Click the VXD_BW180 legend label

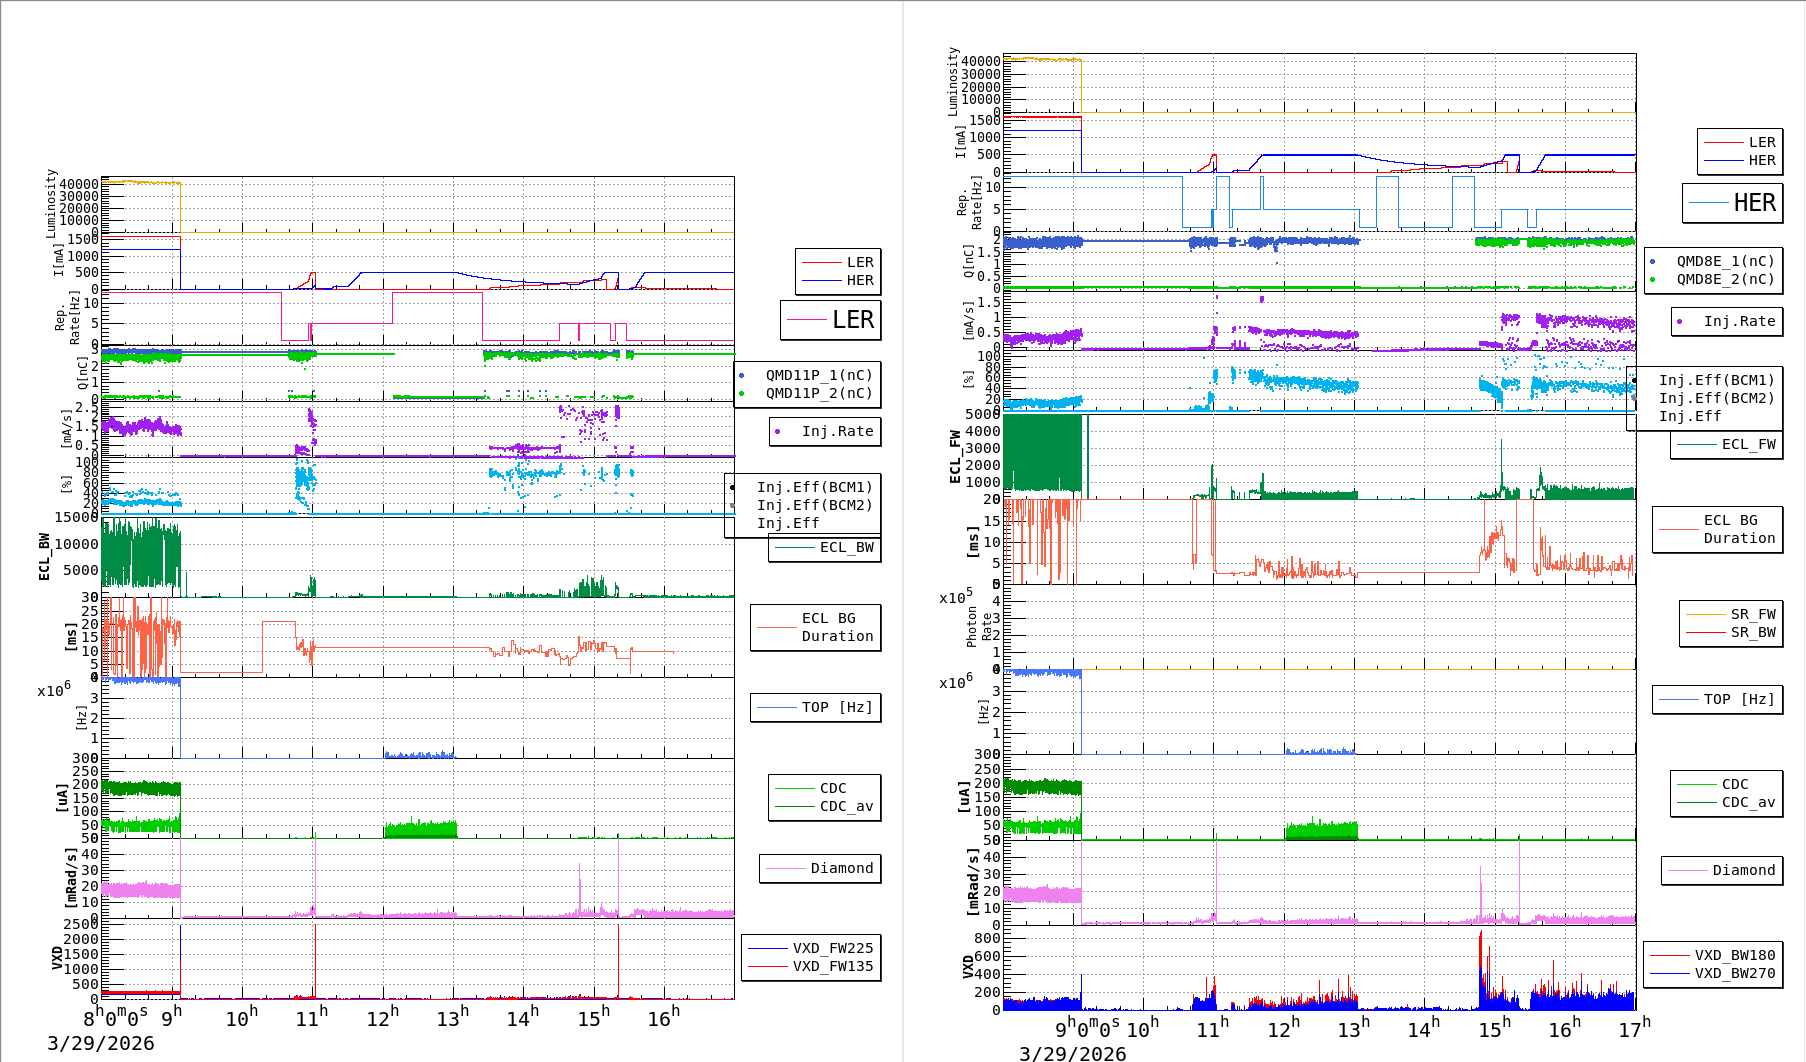point(1734,955)
